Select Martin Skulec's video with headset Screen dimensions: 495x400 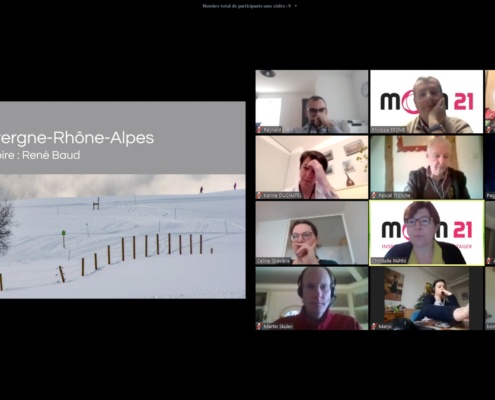click(x=312, y=298)
